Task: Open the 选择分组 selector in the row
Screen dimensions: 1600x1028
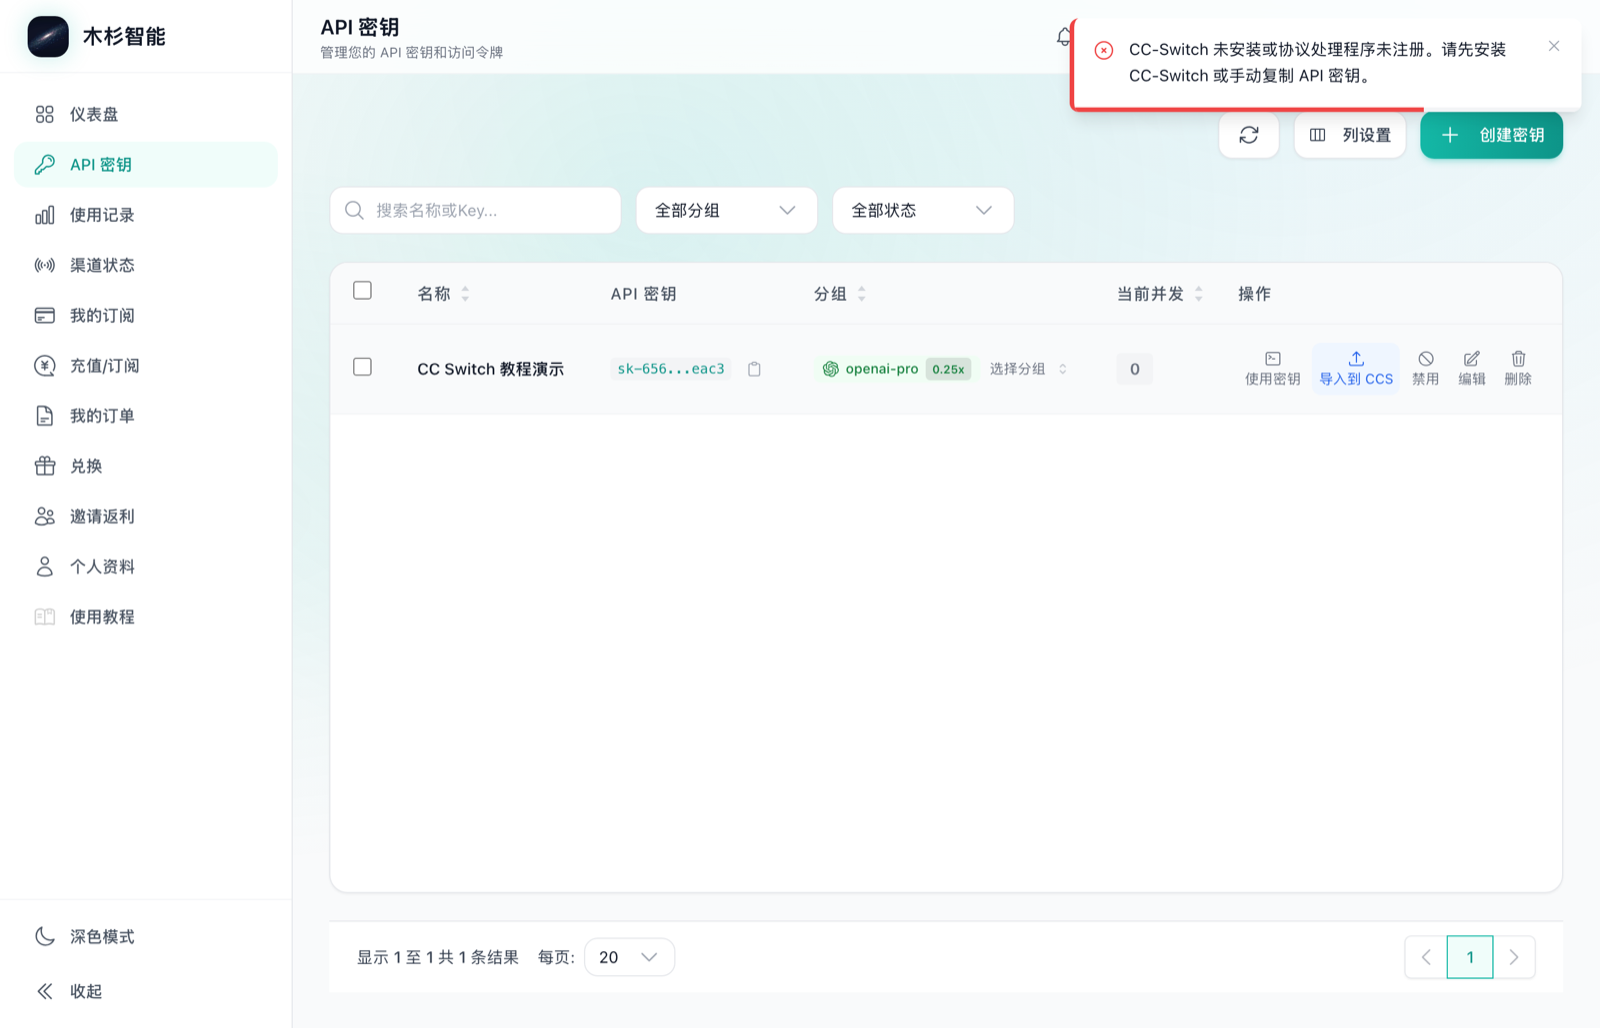Action: click(1028, 369)
